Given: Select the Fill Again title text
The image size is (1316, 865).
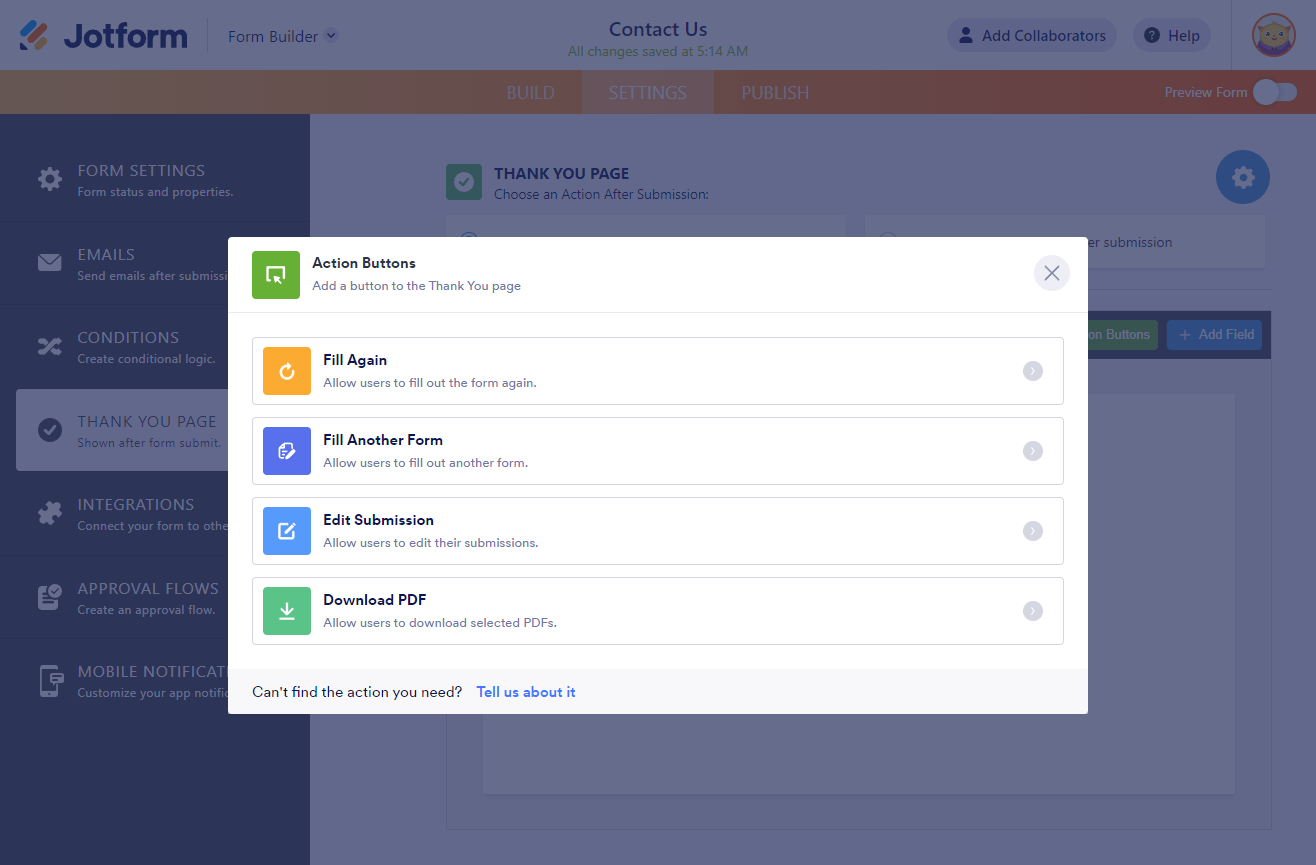Looking at the screenshot, I should click(x=355, y=360).
